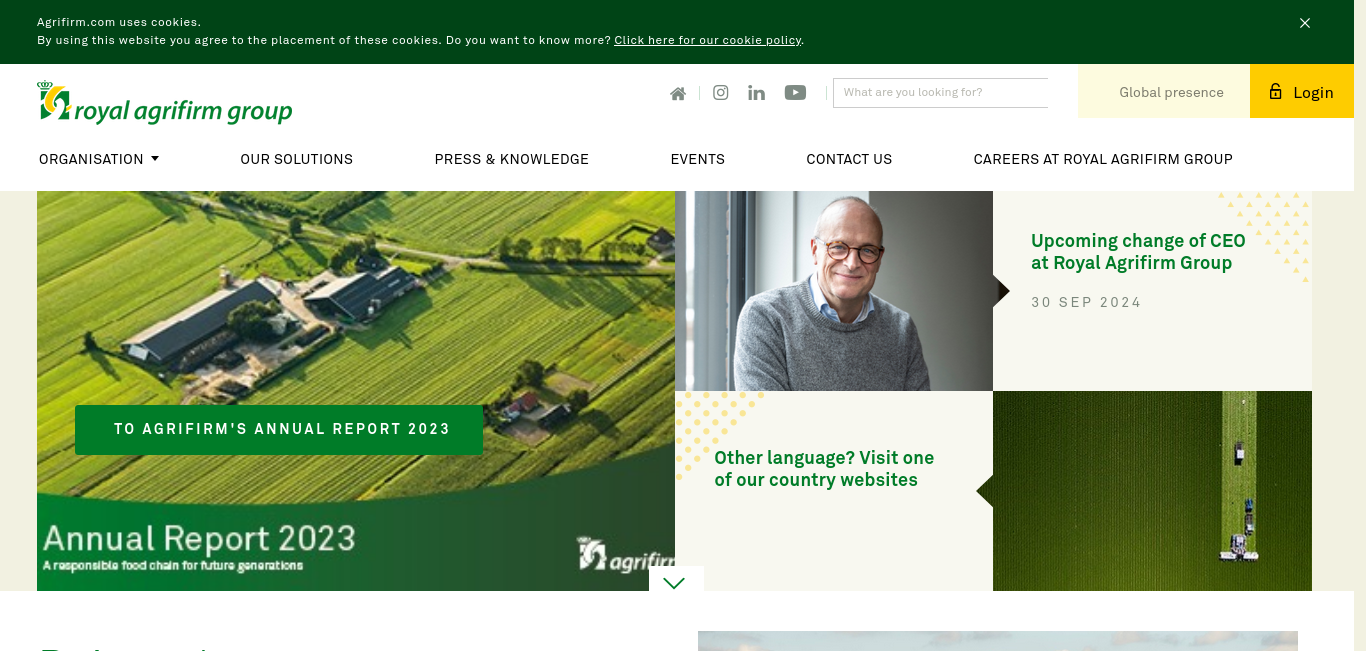Open Upcoming change of CEO article
1366x651 pixels.
coord(1138,252)
